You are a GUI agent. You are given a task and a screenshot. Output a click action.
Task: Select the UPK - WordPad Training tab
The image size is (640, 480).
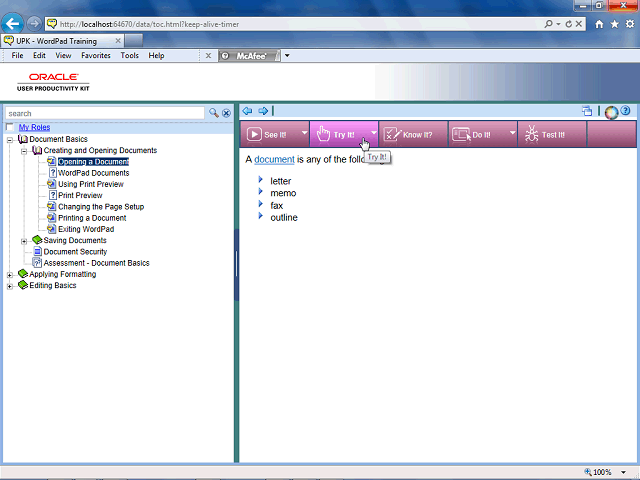click(57, 41)
